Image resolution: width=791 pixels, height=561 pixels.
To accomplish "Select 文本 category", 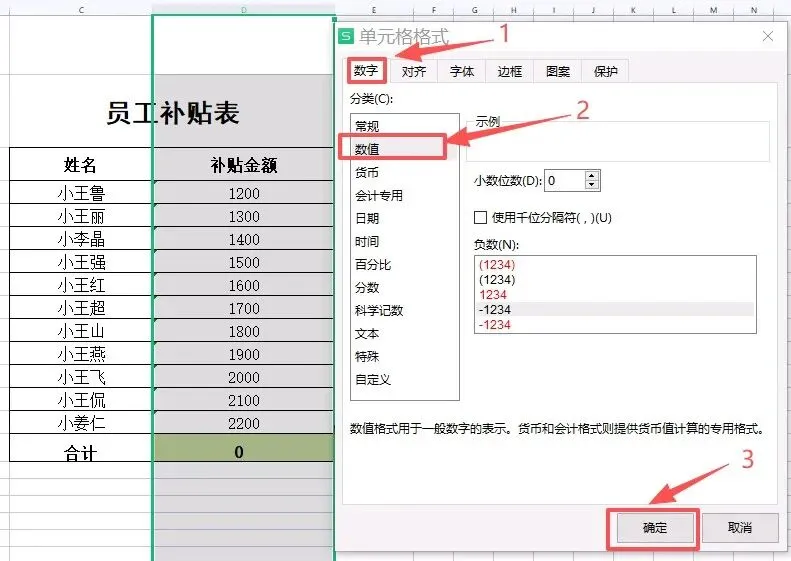I will pyautogui.click(x=405, y=333).
